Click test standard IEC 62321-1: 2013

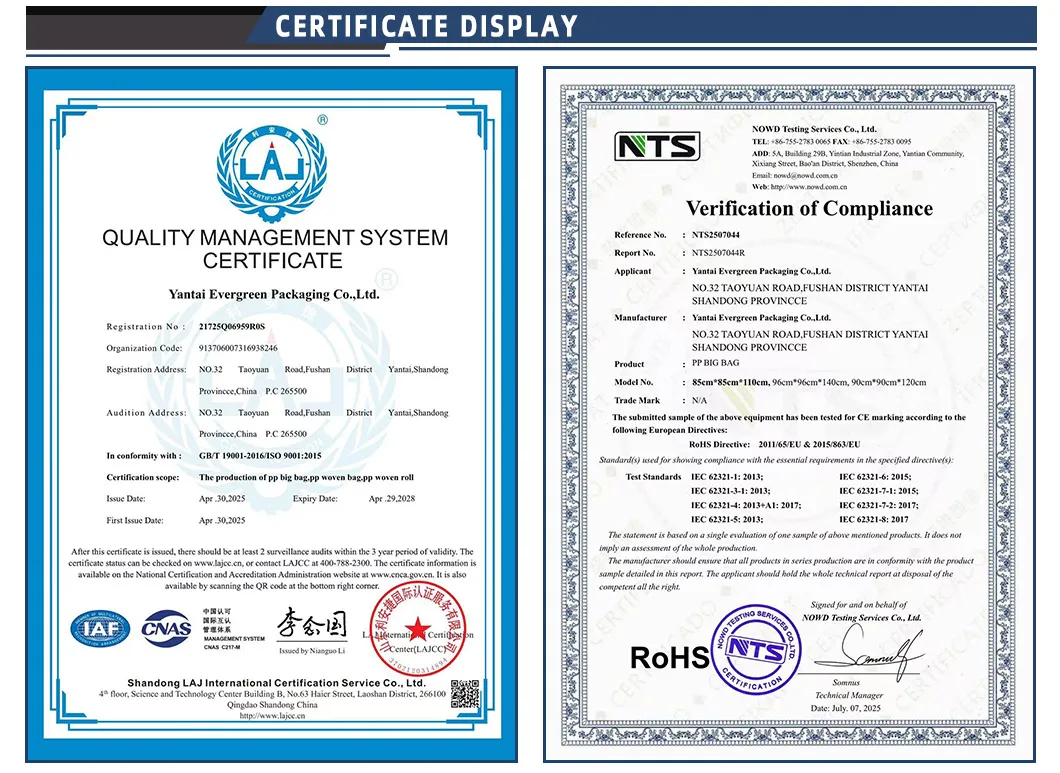[727, 477]
